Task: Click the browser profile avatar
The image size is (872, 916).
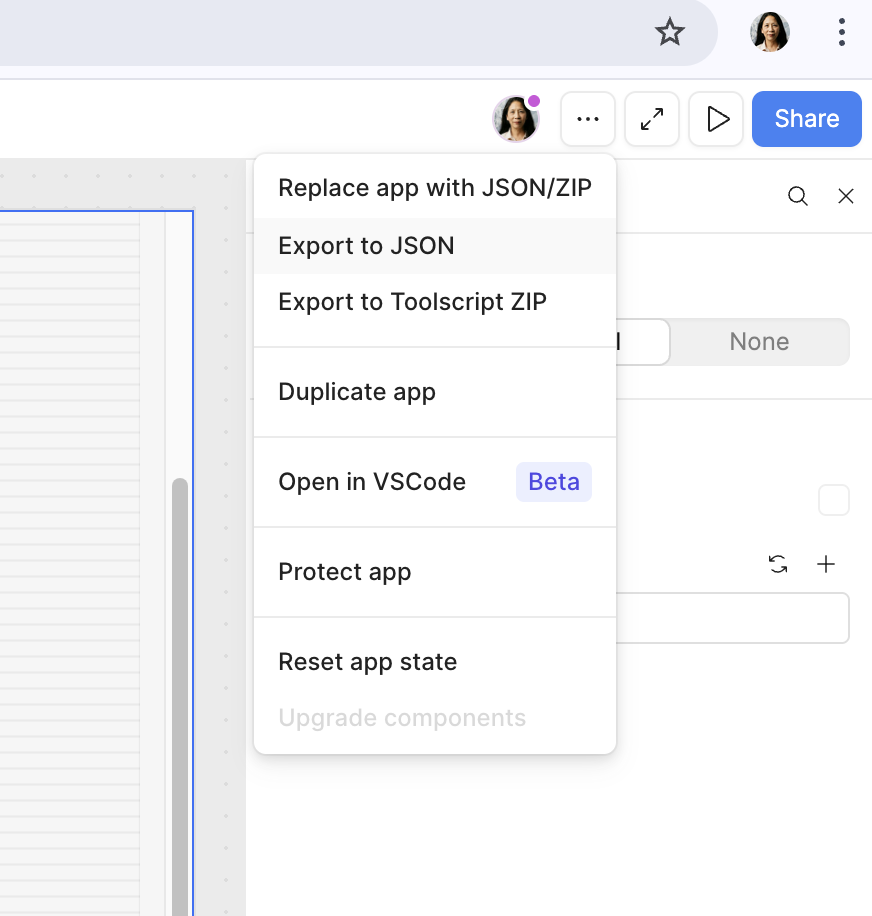Action: [x=769, y=33]
